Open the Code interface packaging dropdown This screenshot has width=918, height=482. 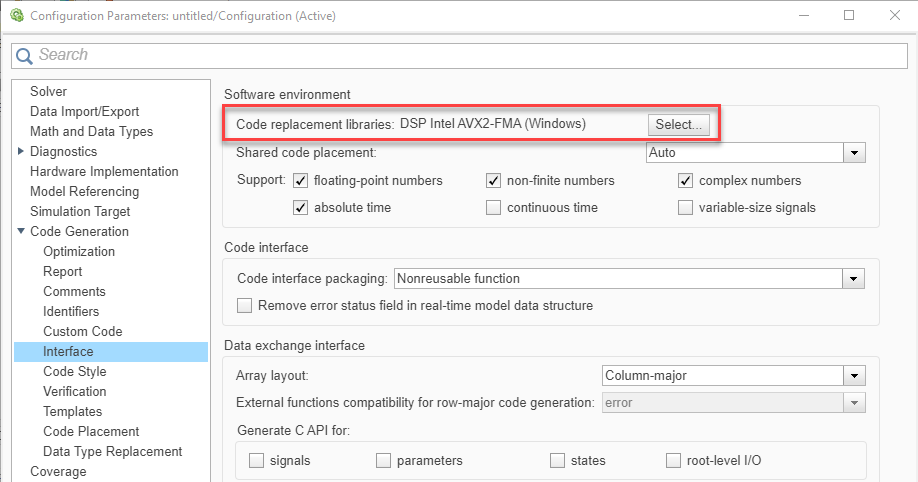tap(854, 278)
